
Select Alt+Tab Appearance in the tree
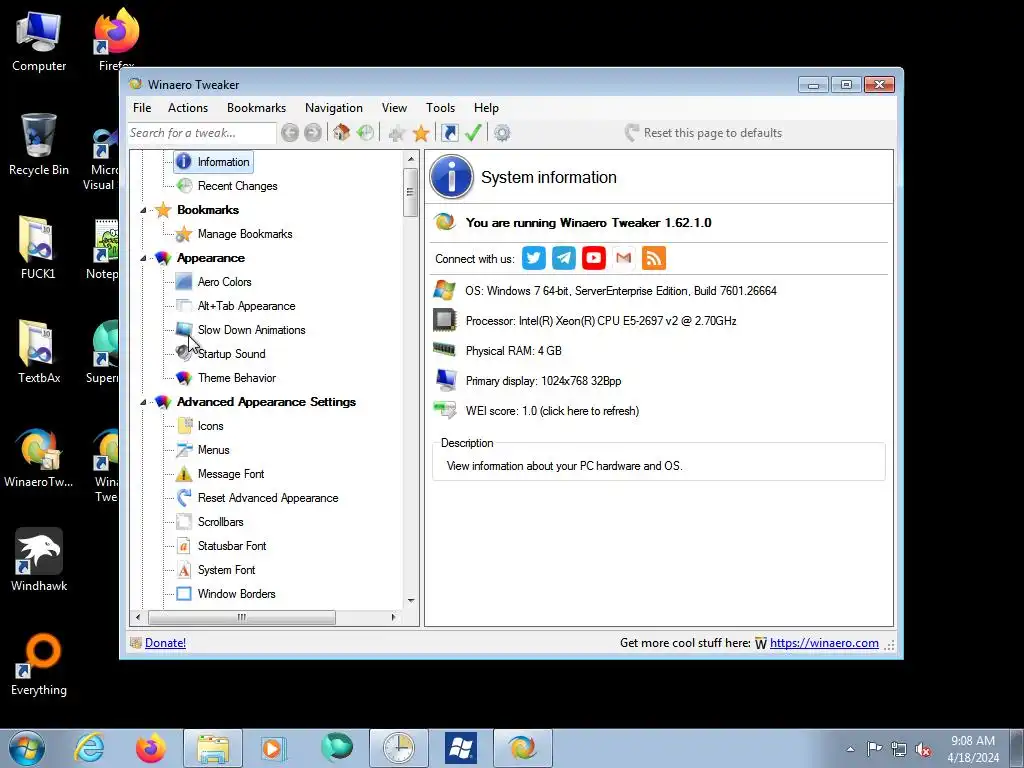pyautogui.click(x=246, y=306)
